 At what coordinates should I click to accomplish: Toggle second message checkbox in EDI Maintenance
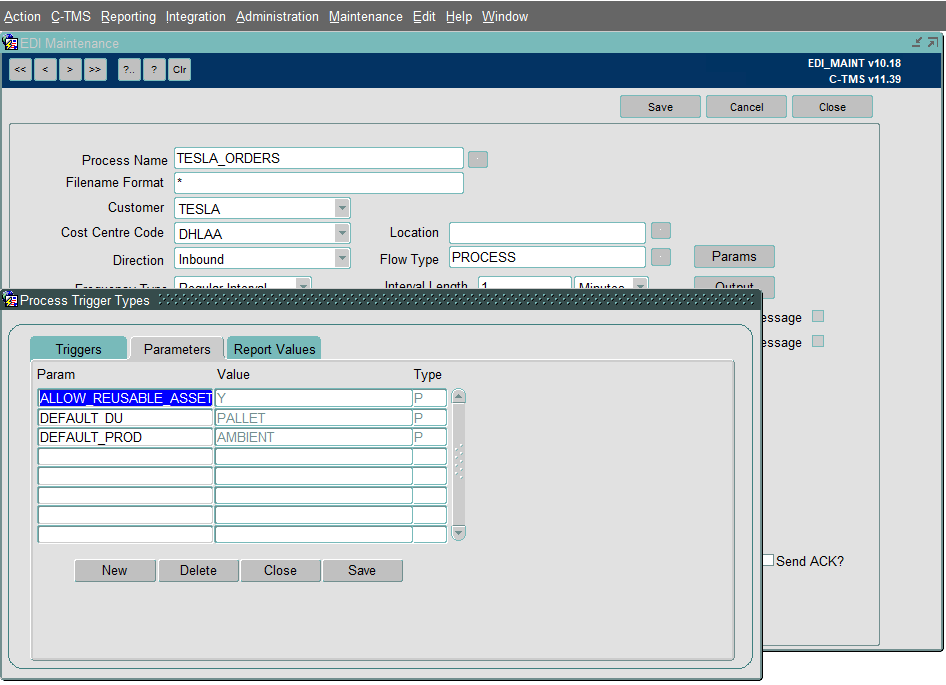point(818,342)
